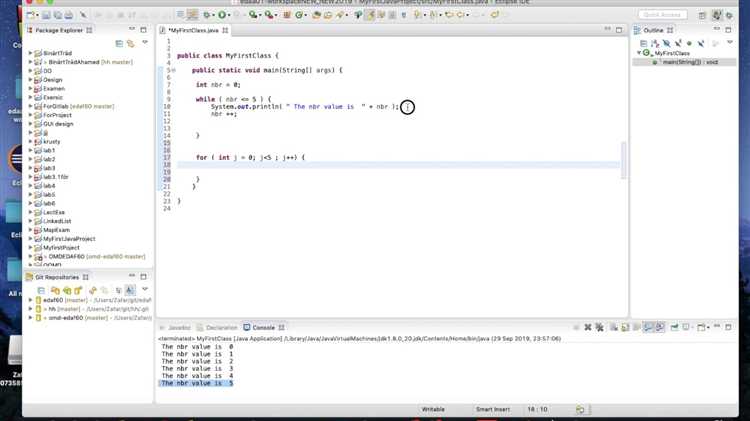Expand the MyFirstJavaProject tree node
Image resolution: width=750 pixels, height=421 pixels.
pyautogui.click(x=31, y=239)
